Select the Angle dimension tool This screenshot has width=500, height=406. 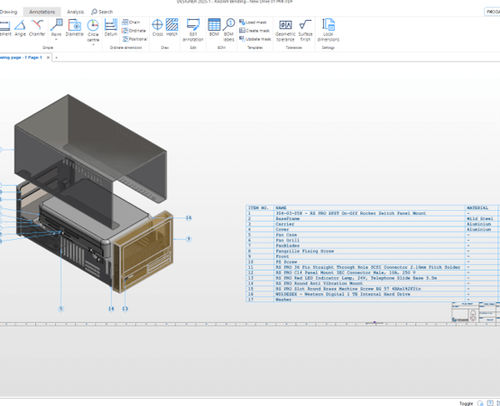[x=20, y=28]
